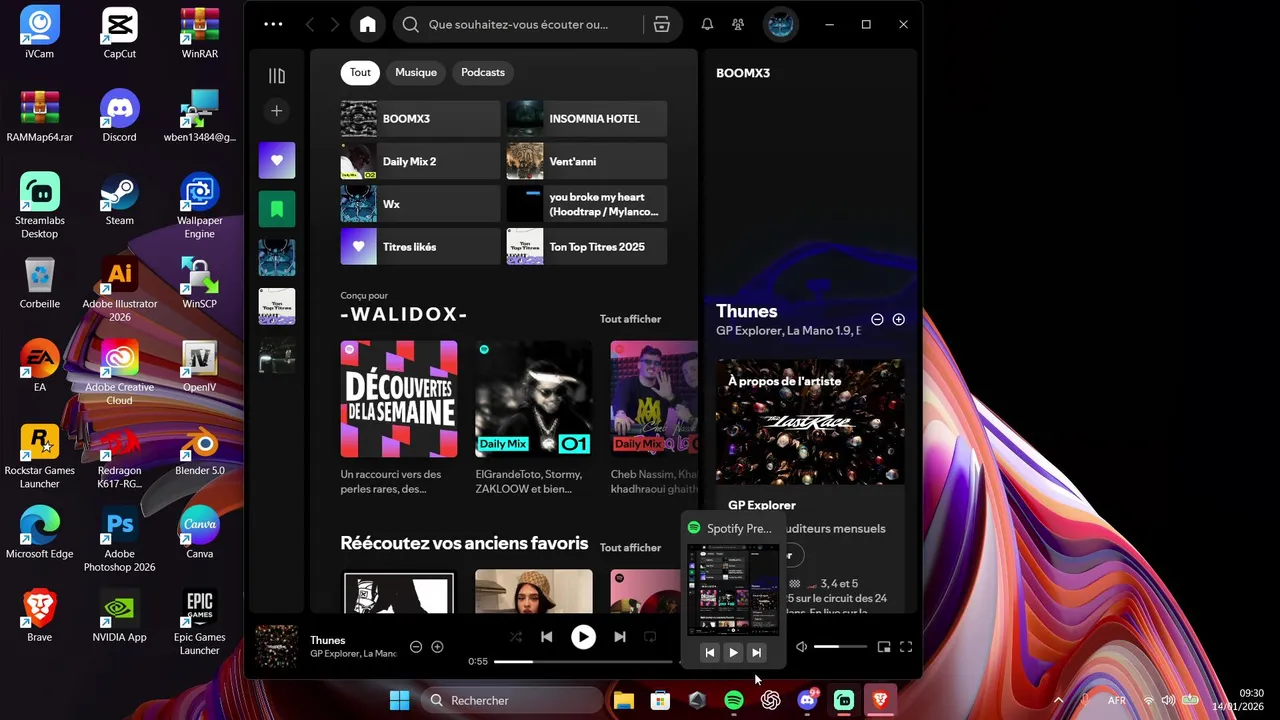This screenshot has height=720, width=1280.
Task: Select the Blender 5.0 desktop icon
Action: coord(199,449)
